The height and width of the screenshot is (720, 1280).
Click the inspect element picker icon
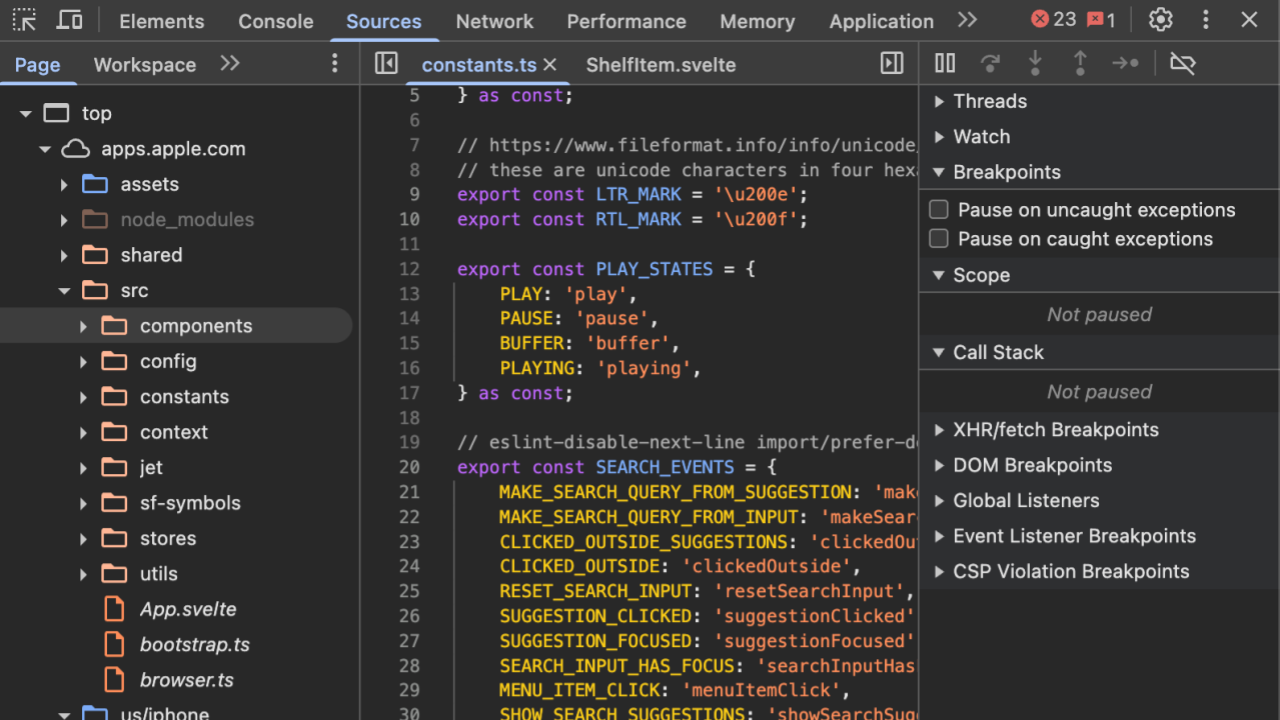(x=24, y=20)
